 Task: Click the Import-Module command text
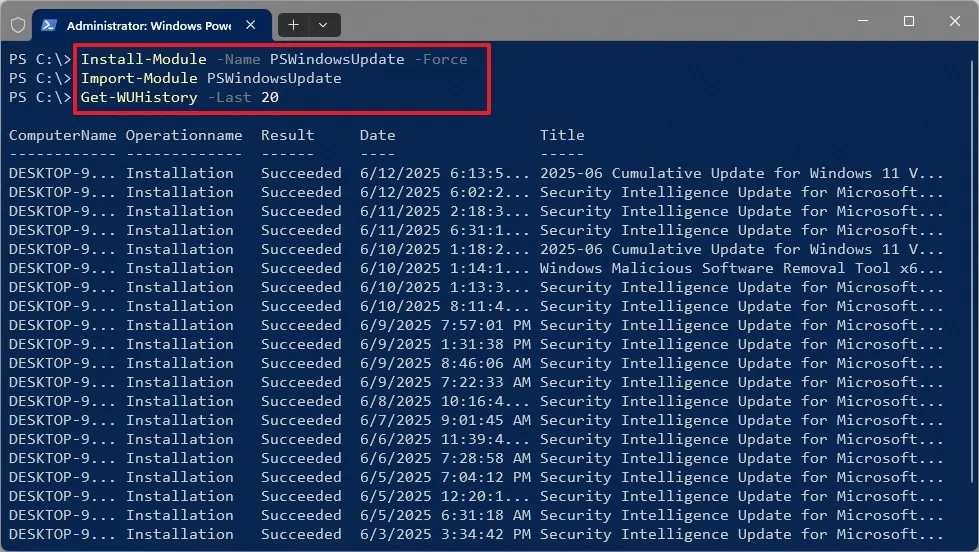point(139,78)
